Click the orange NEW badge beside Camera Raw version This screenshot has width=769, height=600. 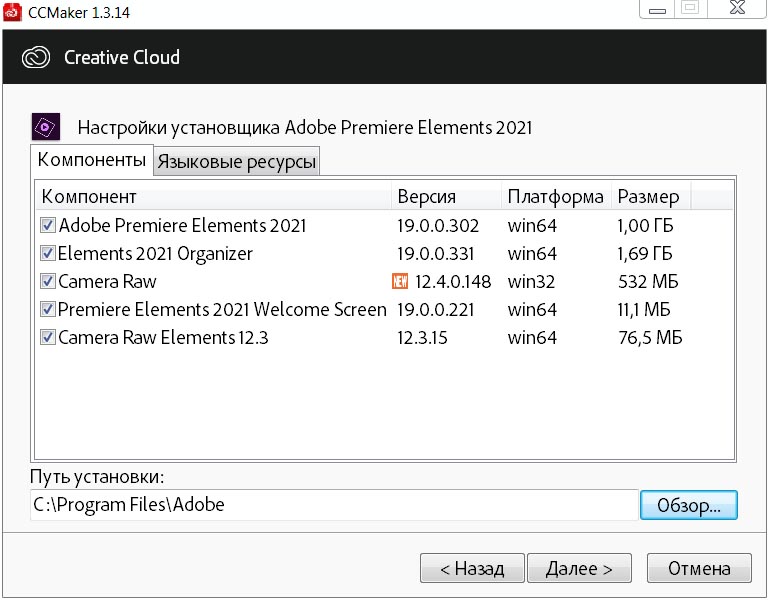pyautogui.click(x=400, y=282)
